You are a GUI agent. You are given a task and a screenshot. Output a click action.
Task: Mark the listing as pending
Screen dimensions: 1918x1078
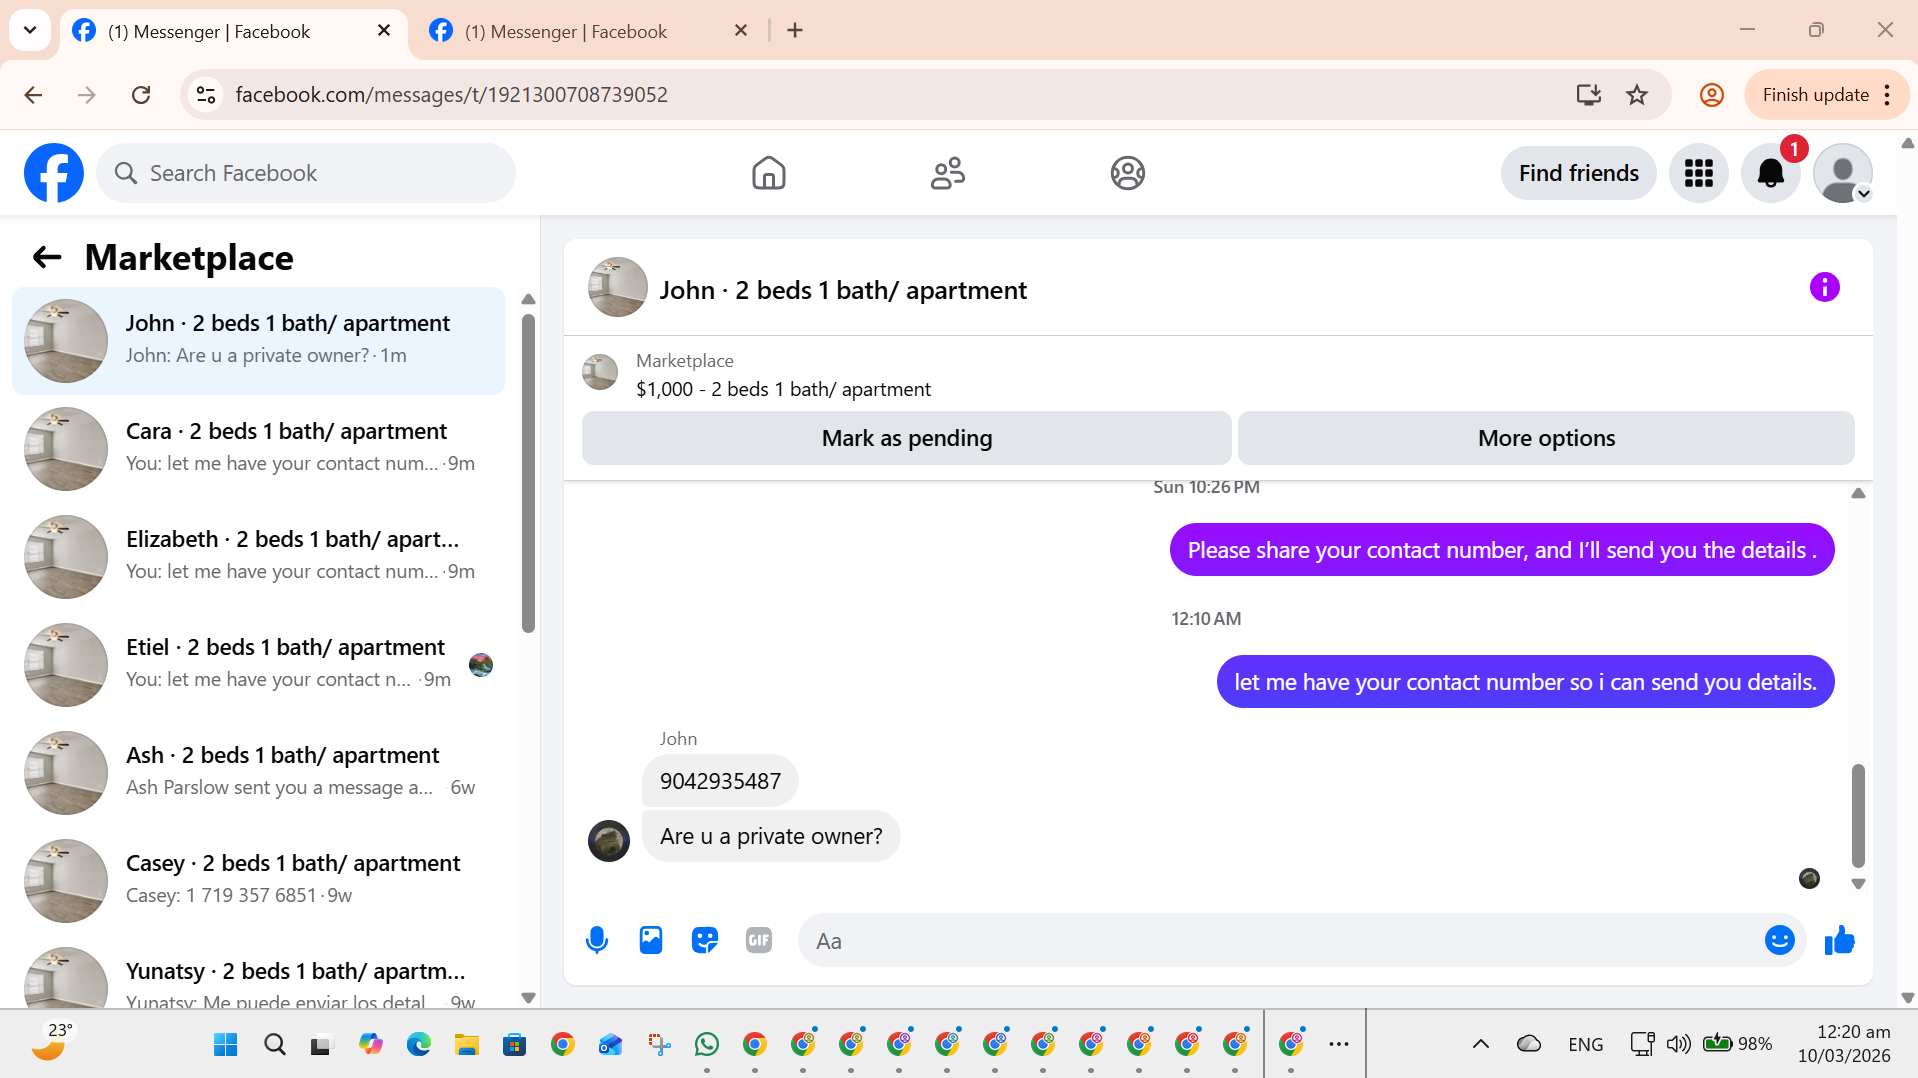tap(906, 438)
